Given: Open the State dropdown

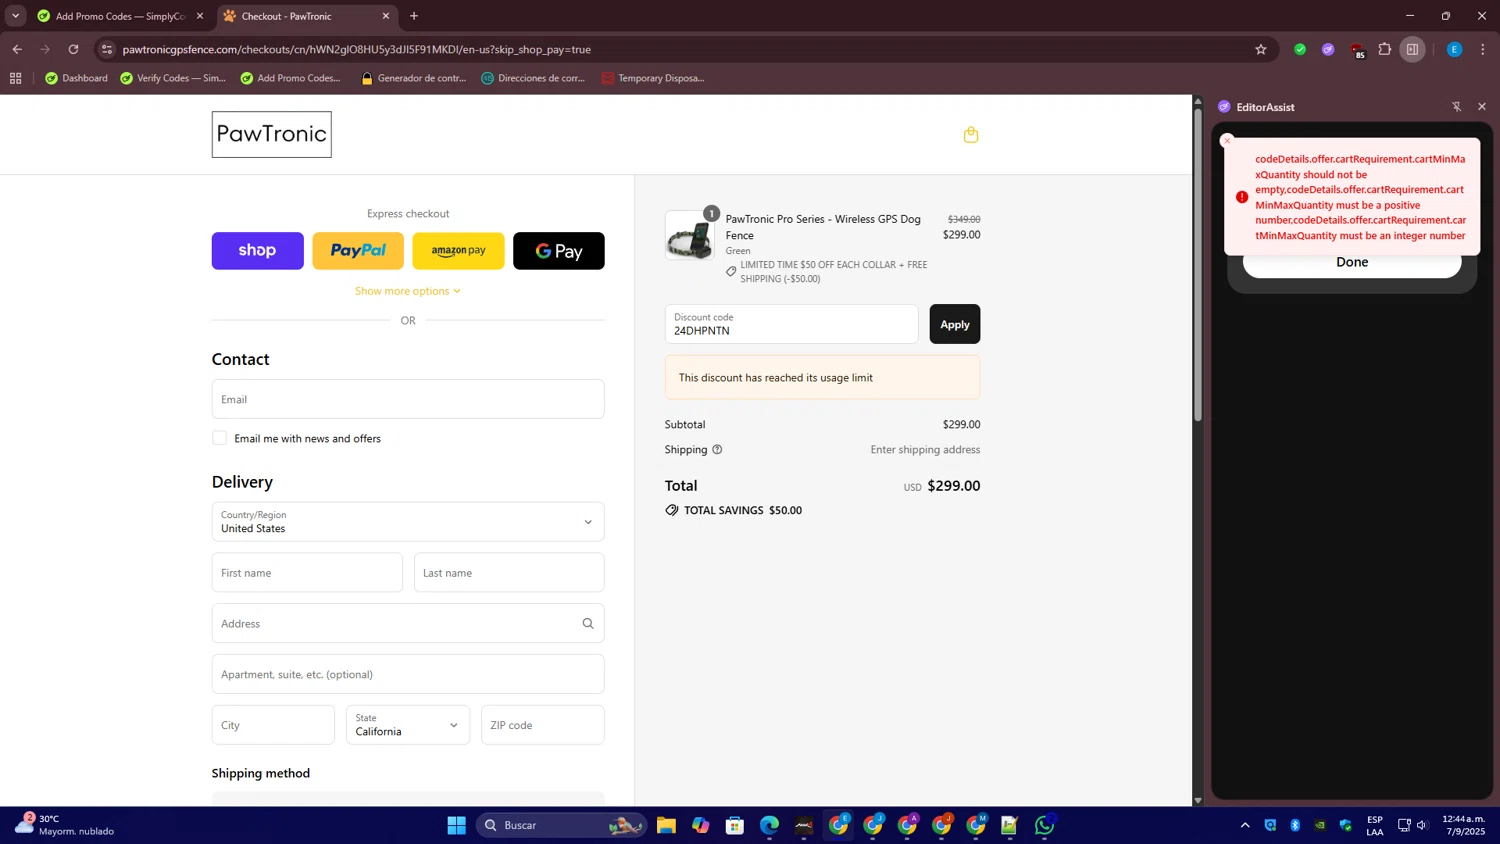Looking at the screenshot, I should pyautogui.click(x=408, y=725).
